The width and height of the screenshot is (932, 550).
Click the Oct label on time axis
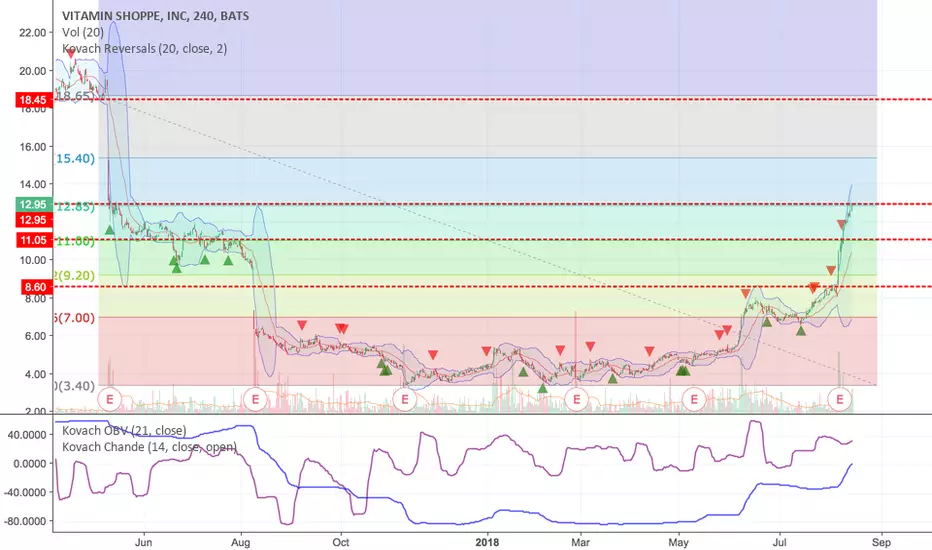341,542
